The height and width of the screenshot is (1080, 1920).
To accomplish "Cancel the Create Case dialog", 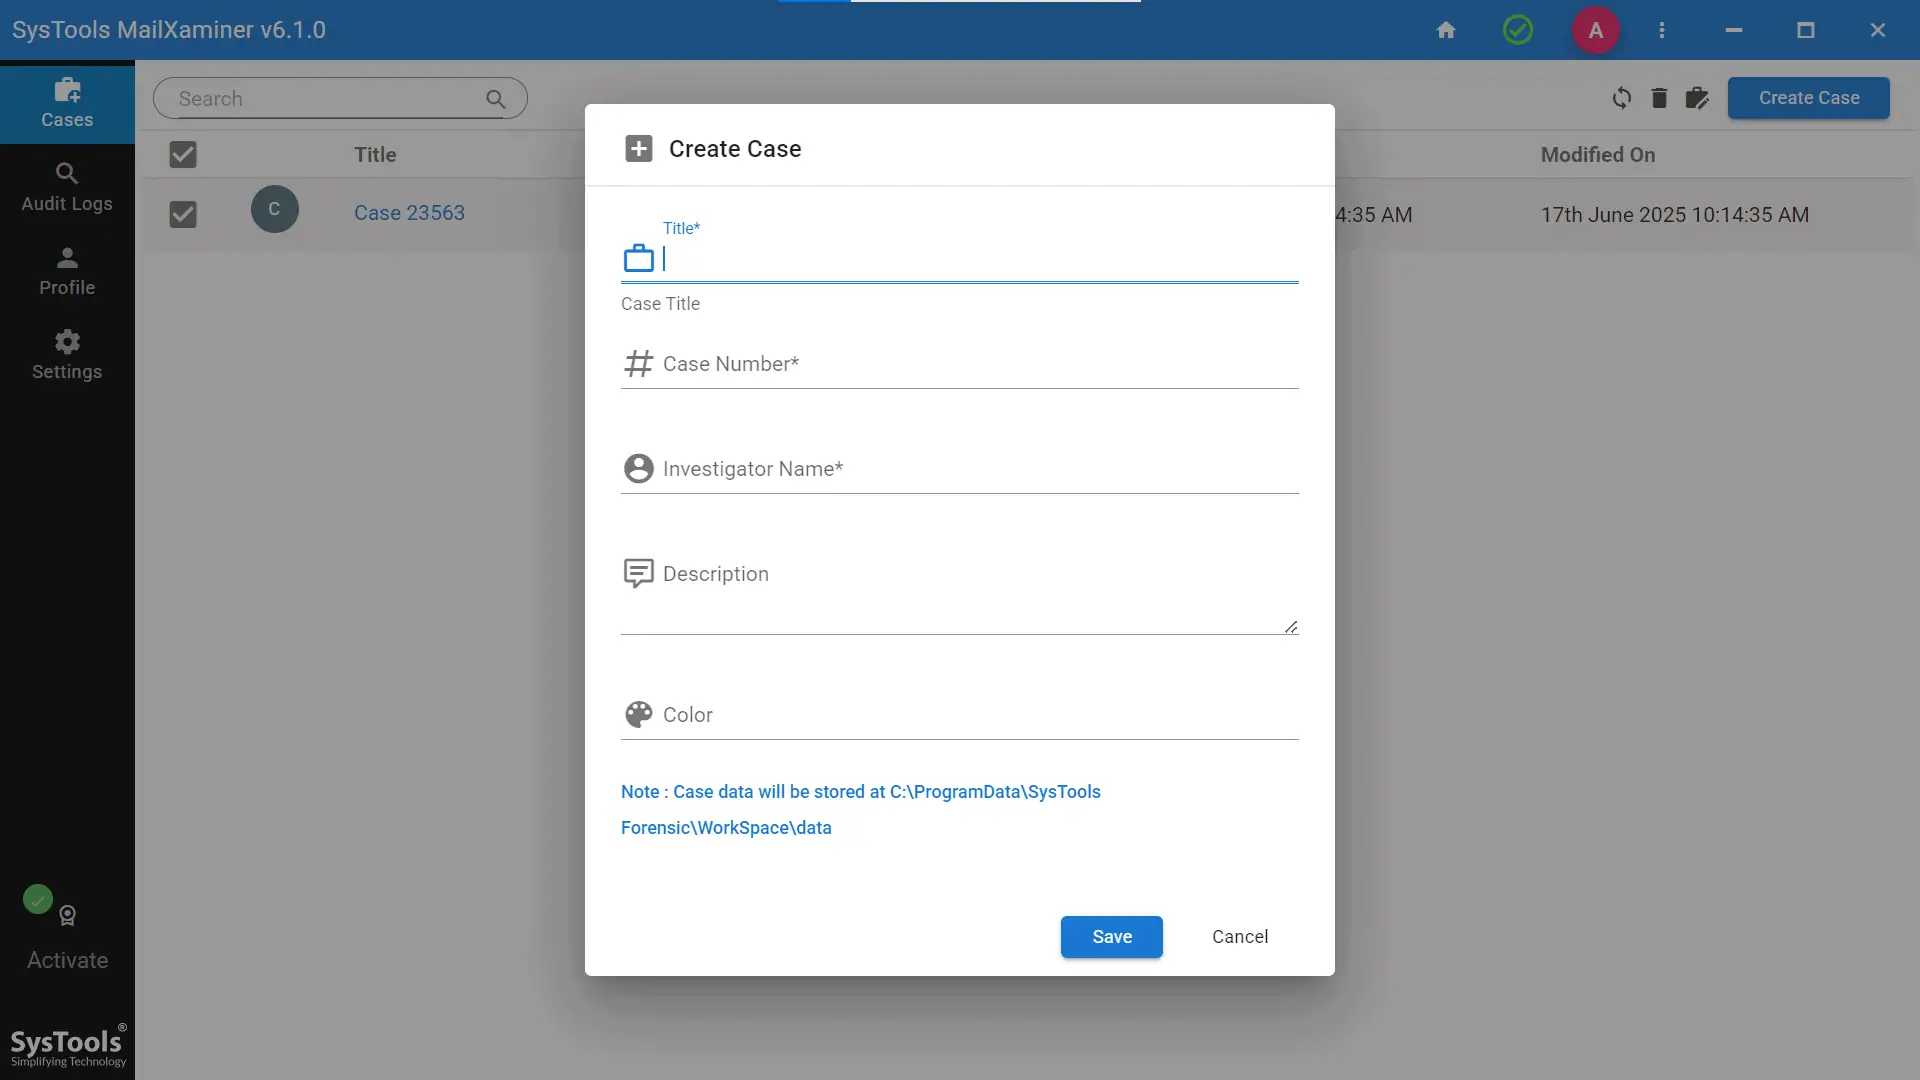I will coord(1240,937).
